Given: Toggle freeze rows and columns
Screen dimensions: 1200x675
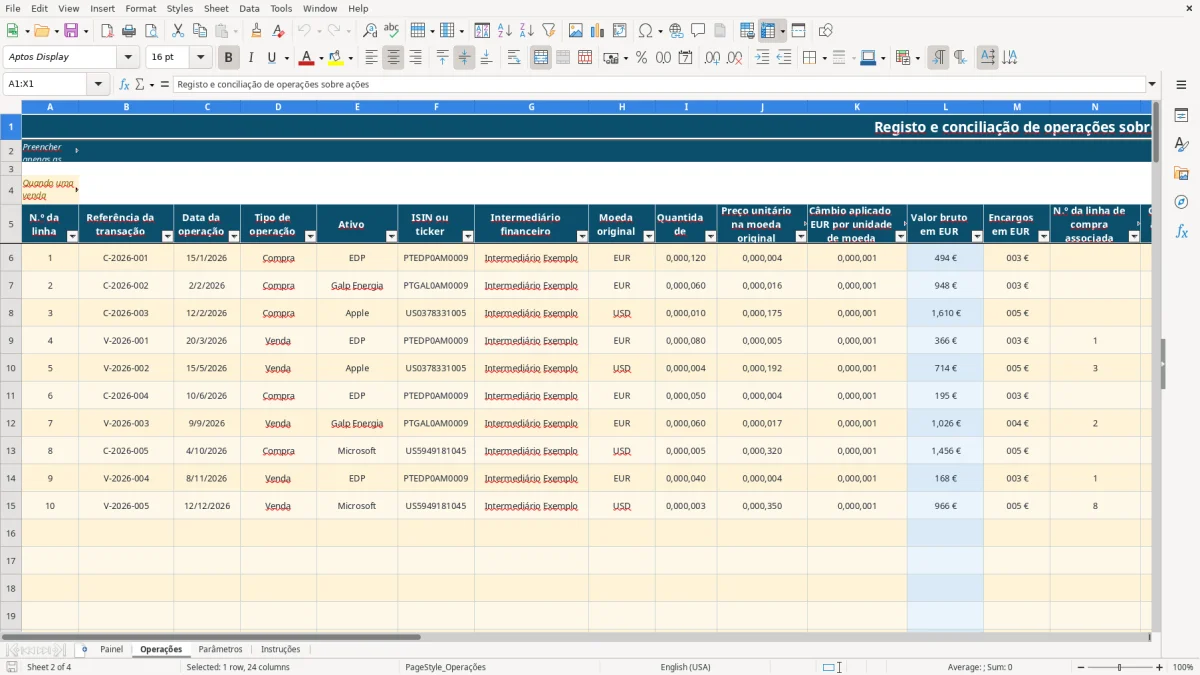Looking at the screenshot, I should click(x=768, y=31).
